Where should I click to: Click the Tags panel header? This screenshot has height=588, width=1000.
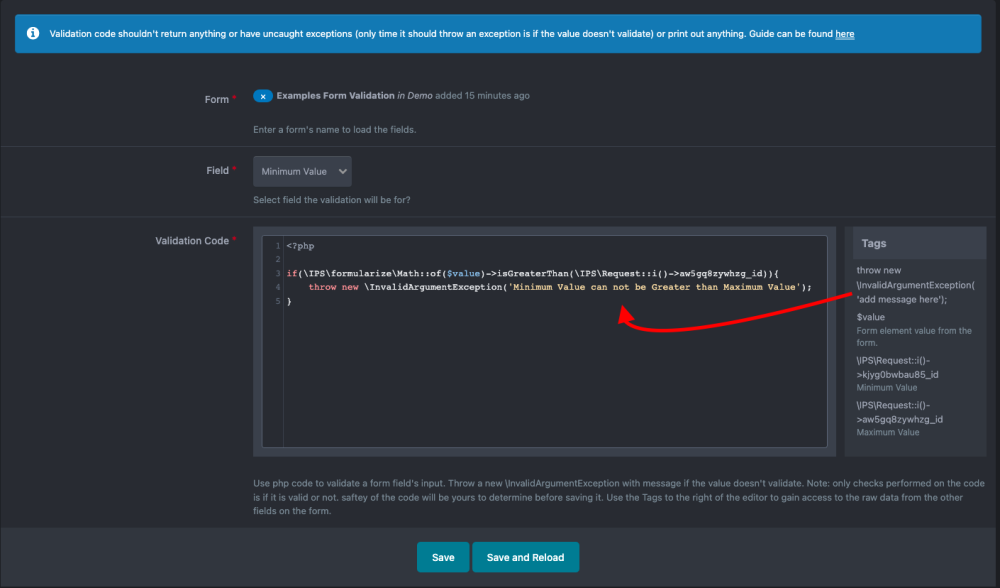point(873,243)
